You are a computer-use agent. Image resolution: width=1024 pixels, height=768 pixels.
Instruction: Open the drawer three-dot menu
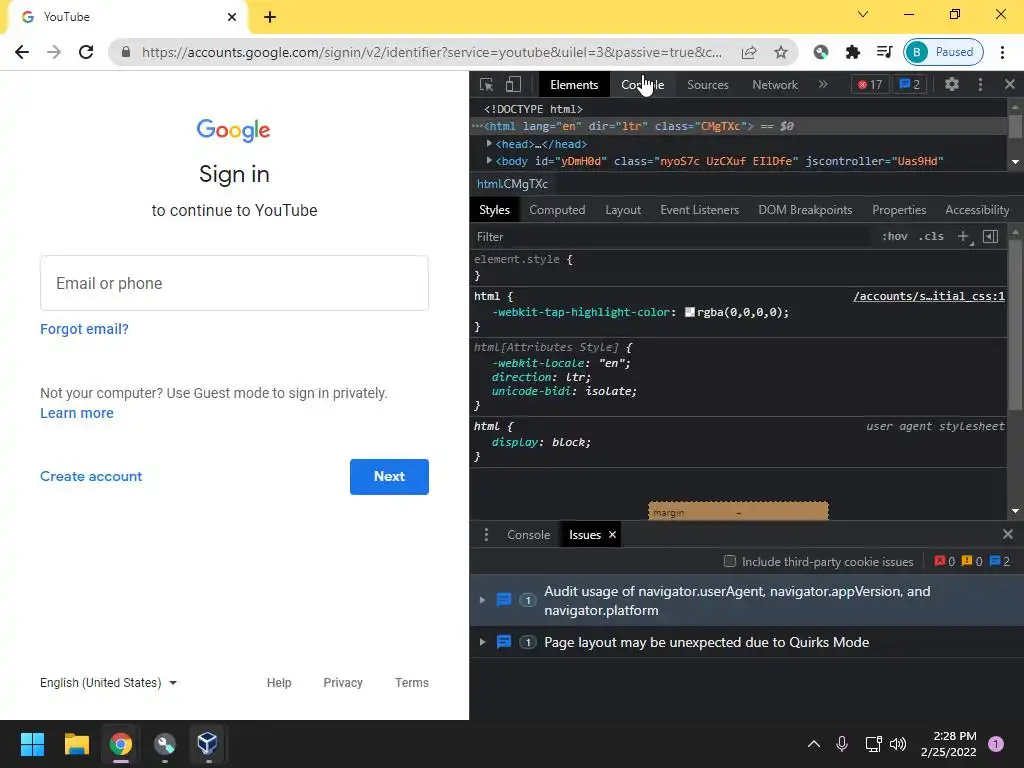[486, 535]
